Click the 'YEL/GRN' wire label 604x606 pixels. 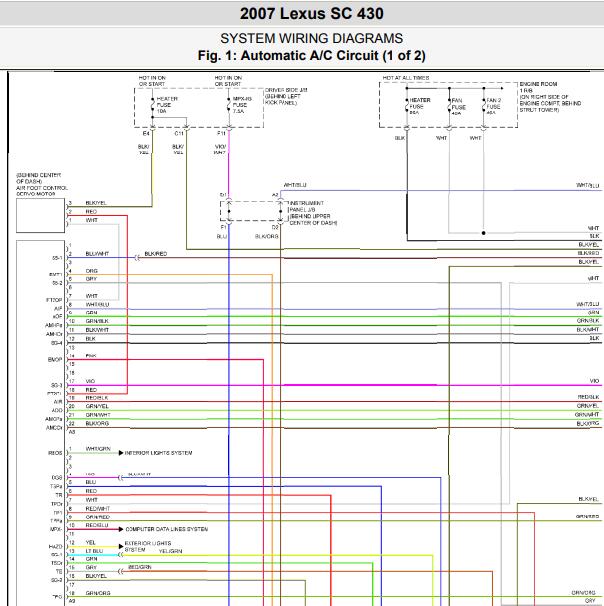[170, 551]
